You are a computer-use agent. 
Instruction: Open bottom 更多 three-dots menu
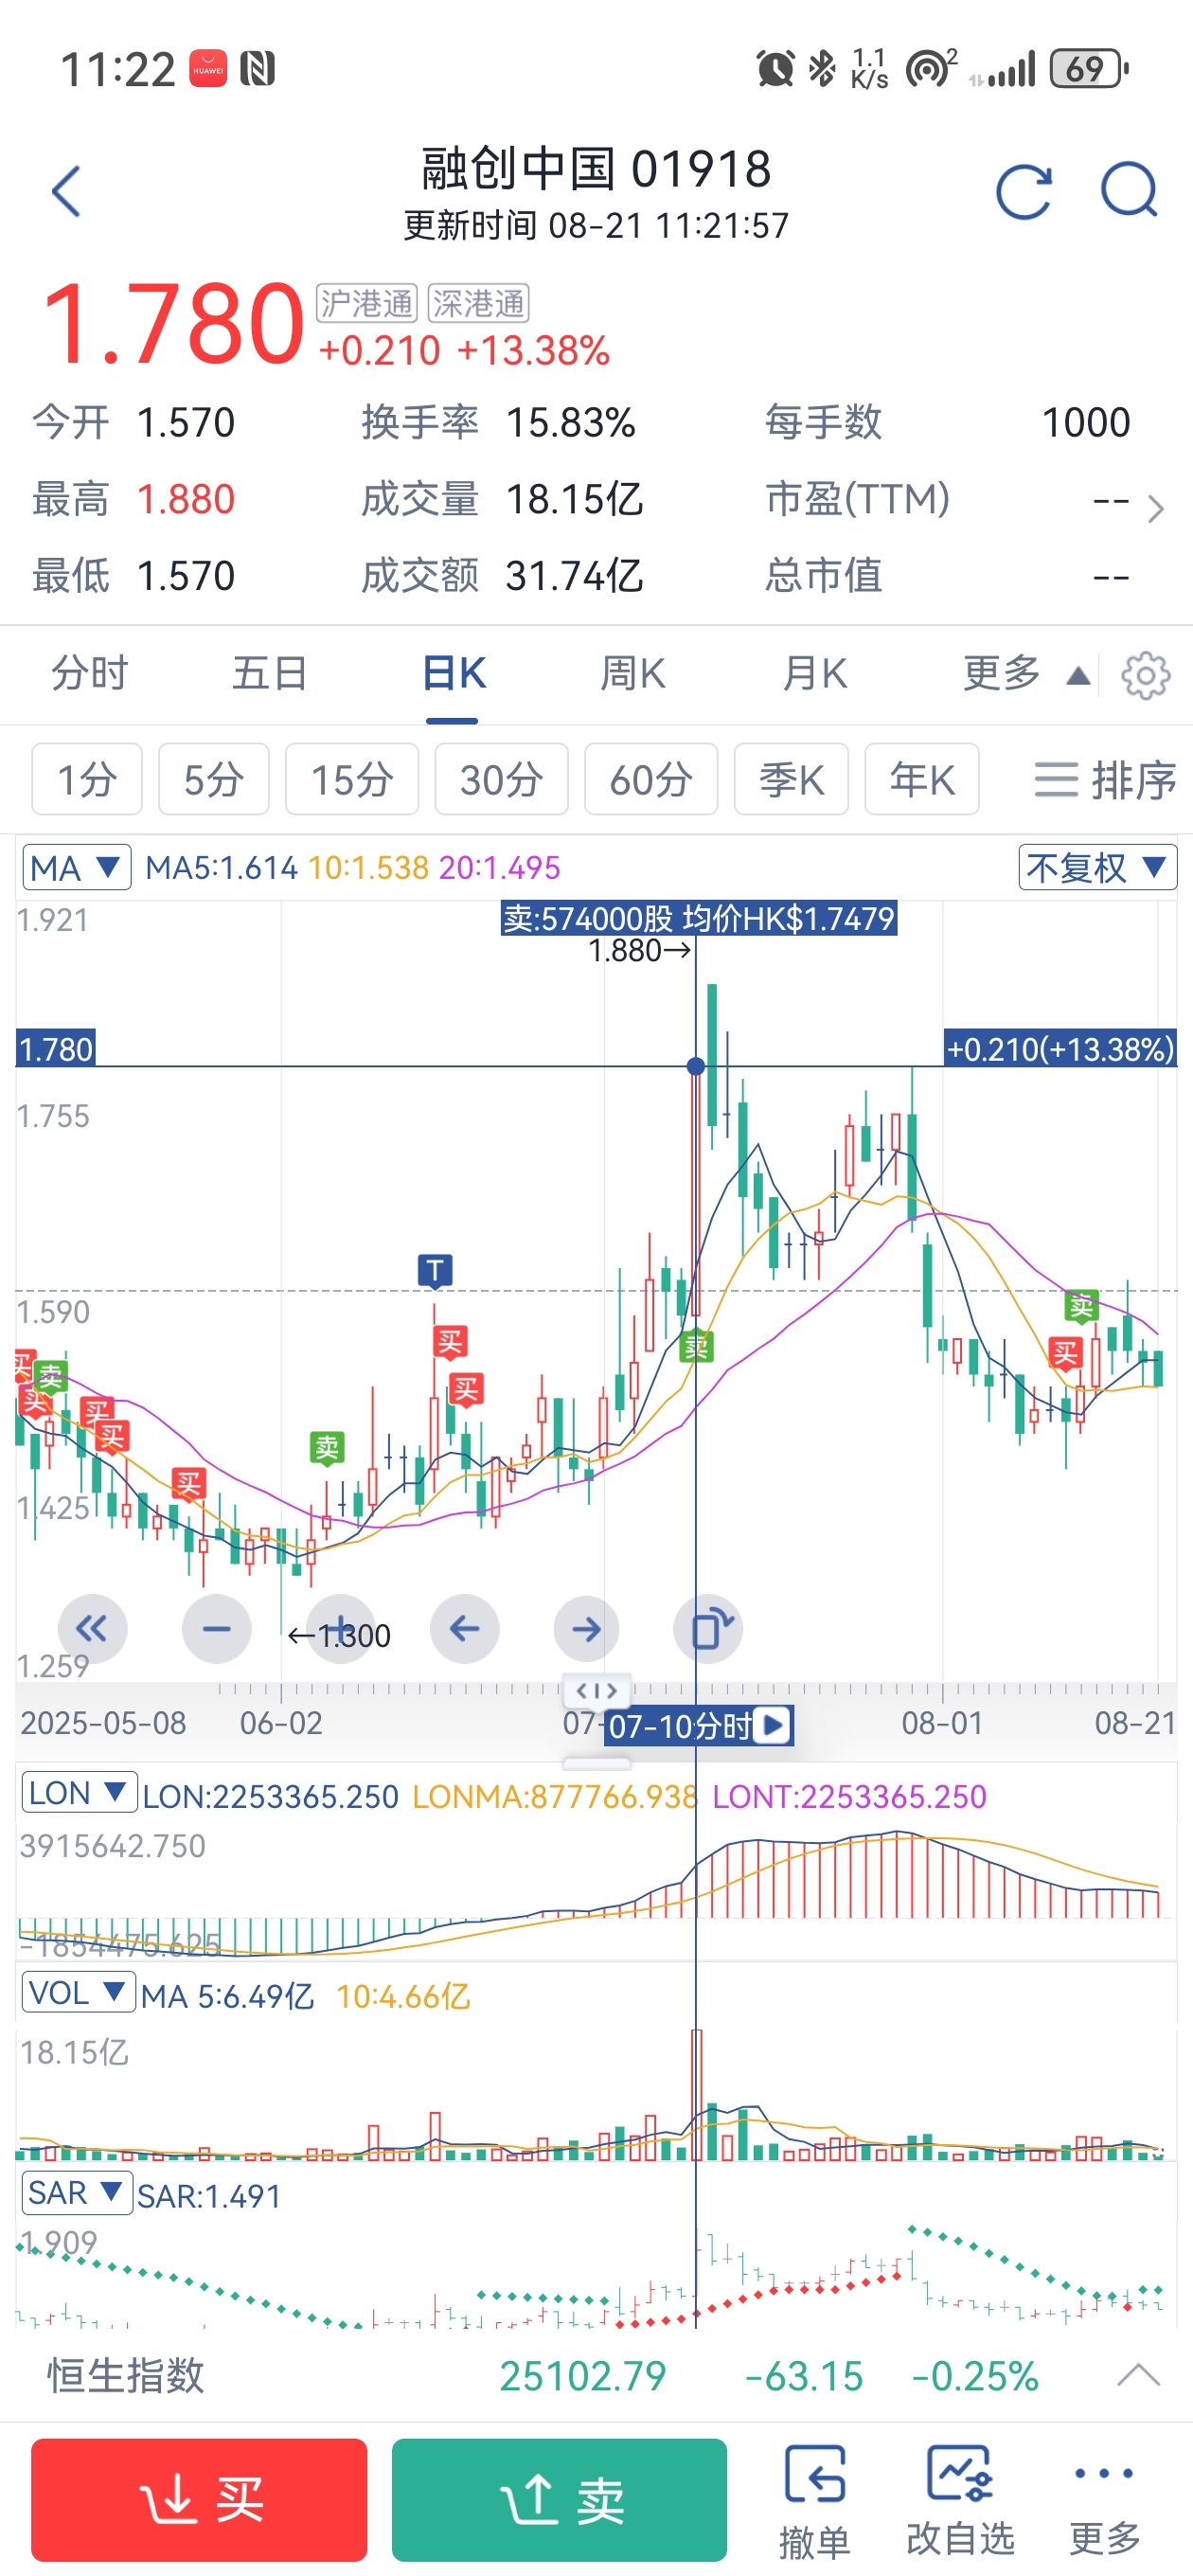(1105, 2499)
